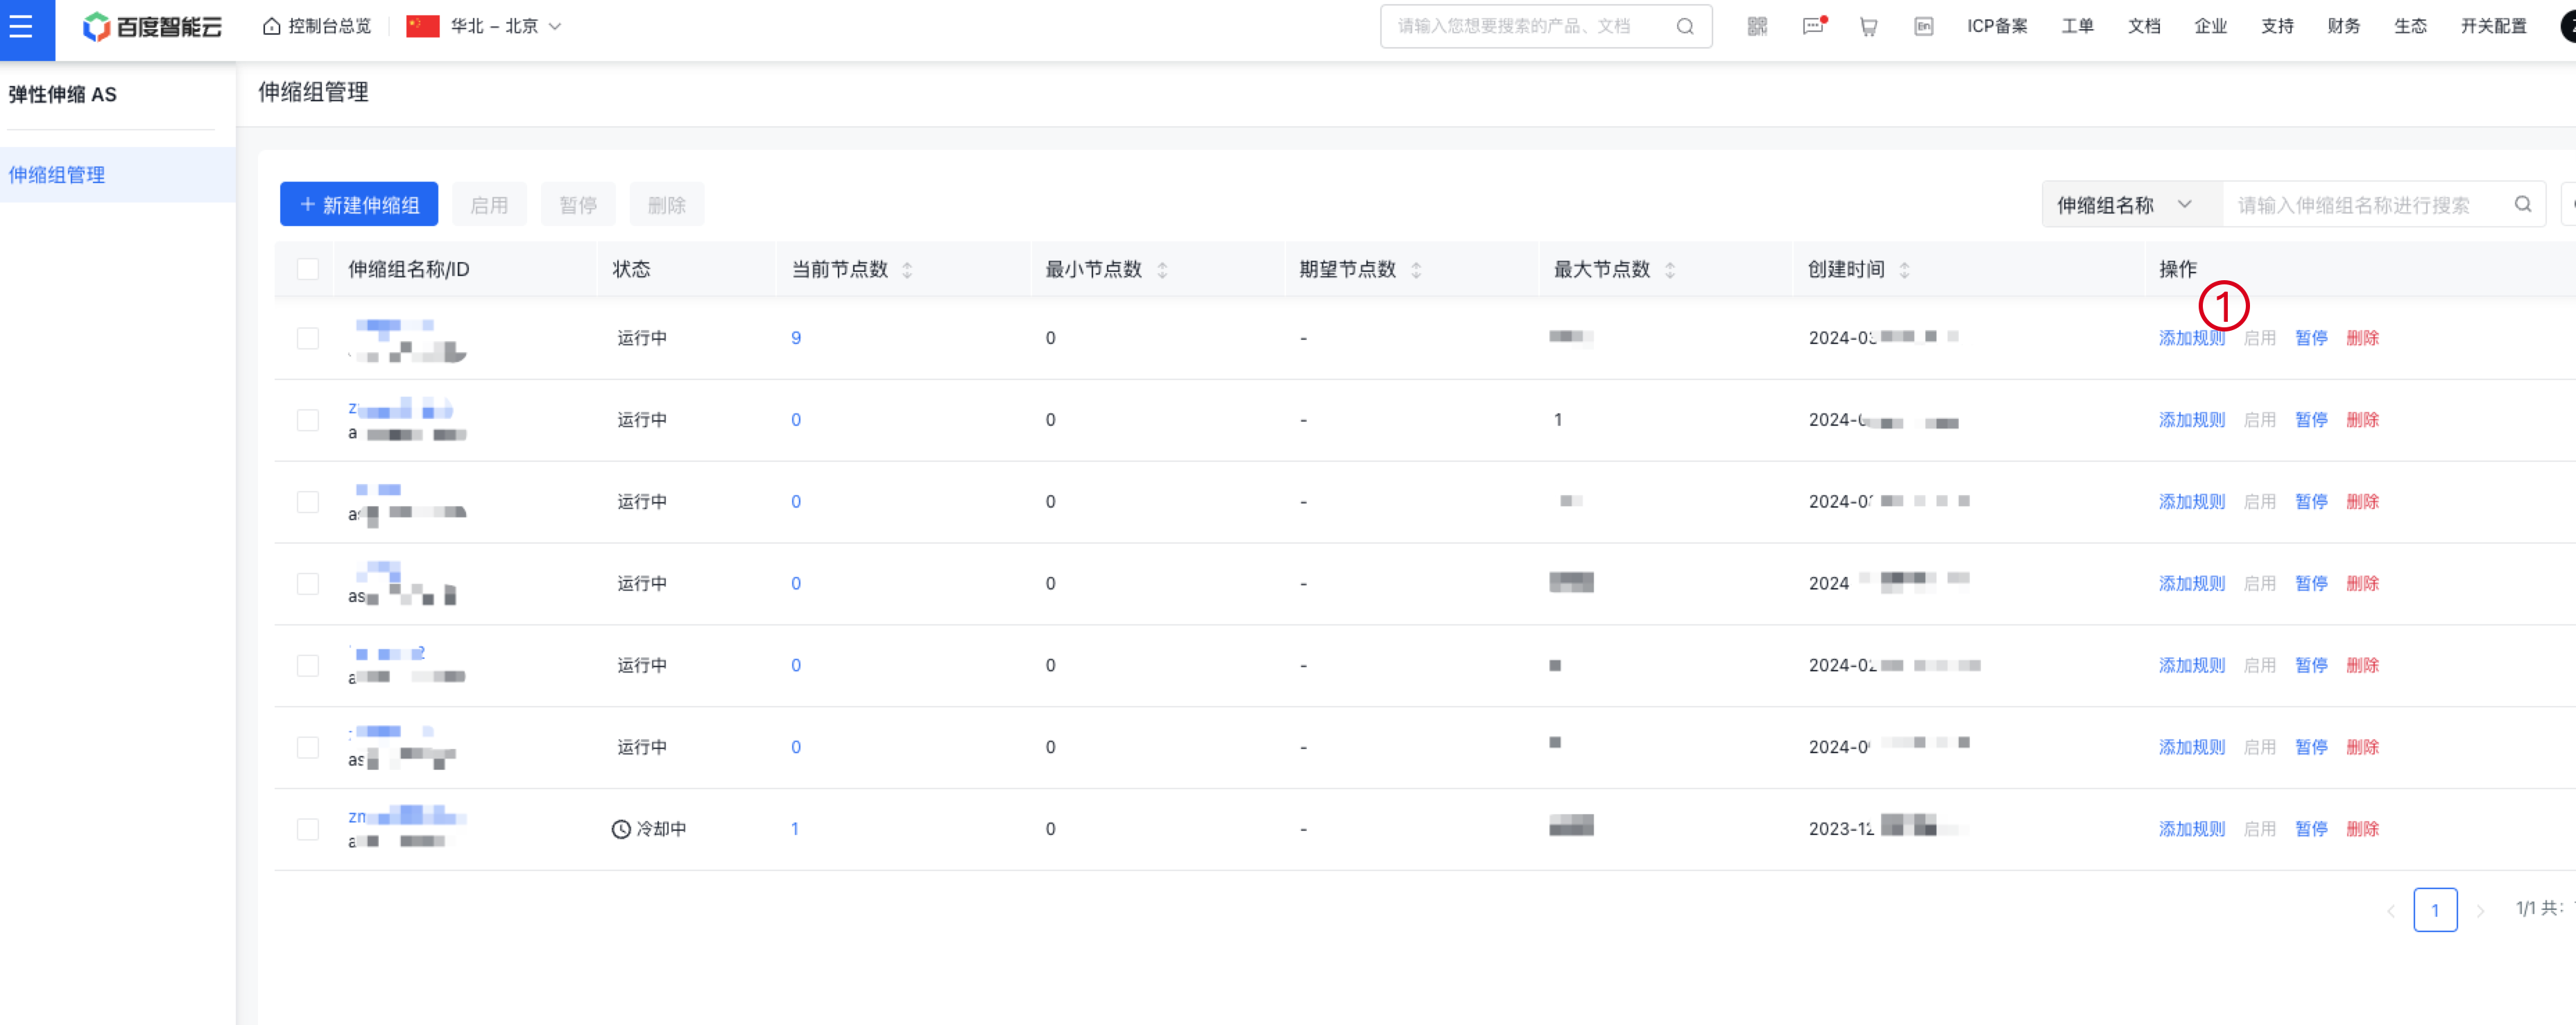Click the toolbar 删除 button

667,205
